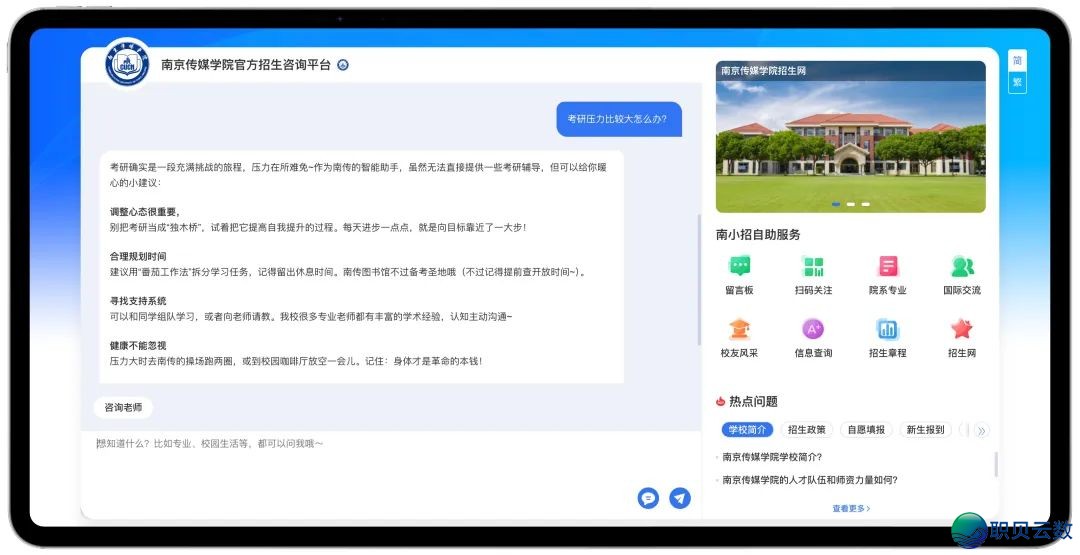The height and width of the screenshot is (555, 1080).
Task: Select the 招生政策 tab
Action: (x=807, y=430)
